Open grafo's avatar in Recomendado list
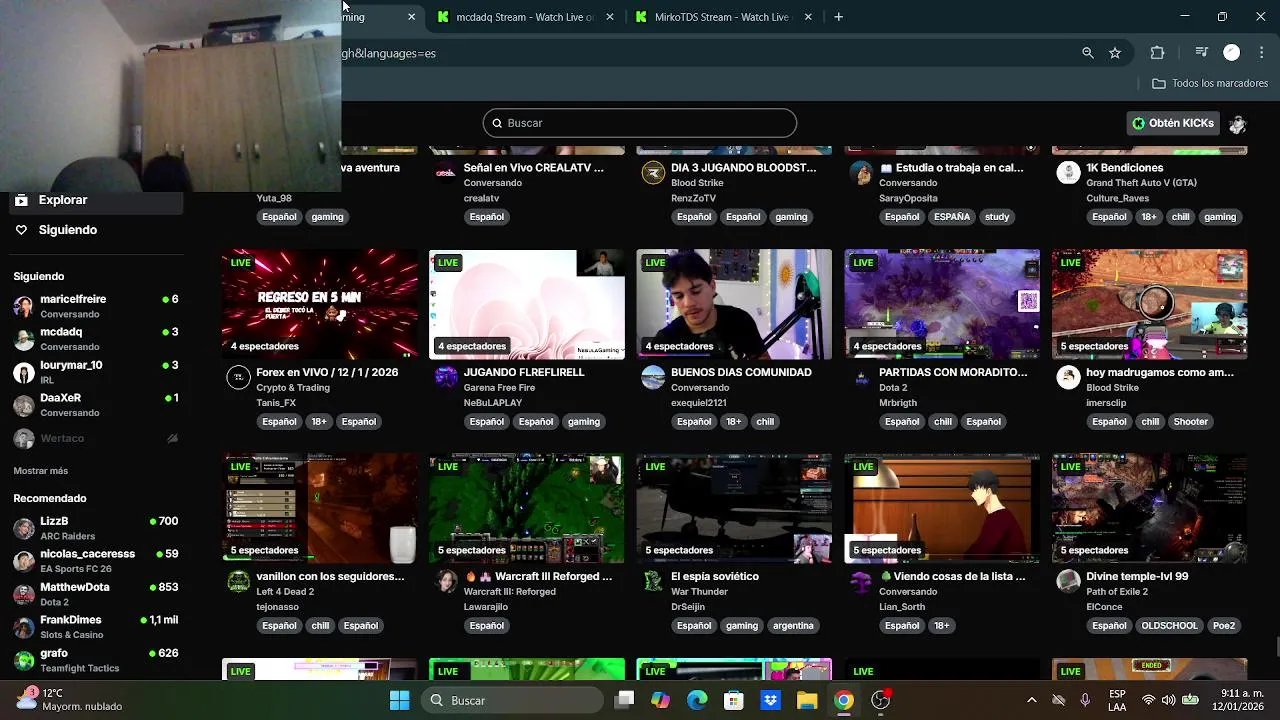The width and height of the screenshot is (1280, 720). tap(23, 661)
